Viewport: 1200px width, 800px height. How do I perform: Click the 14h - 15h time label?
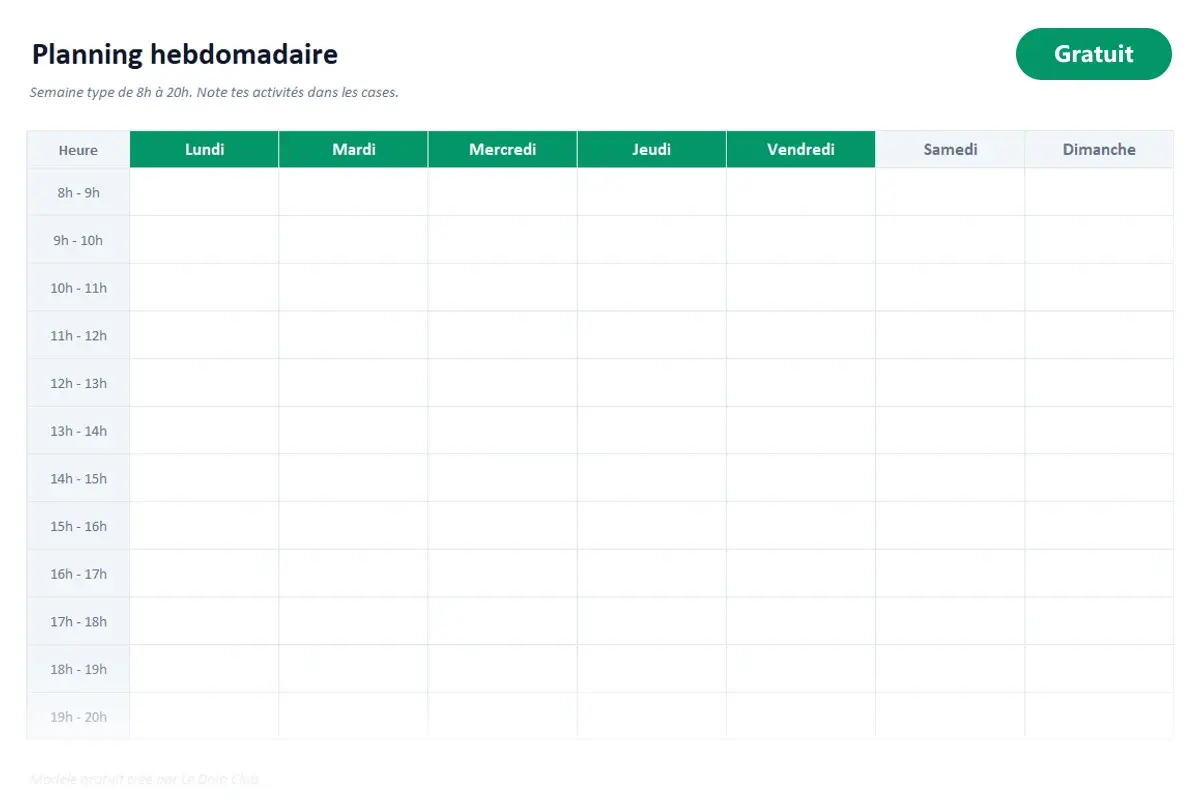click(x=78, y=478)
